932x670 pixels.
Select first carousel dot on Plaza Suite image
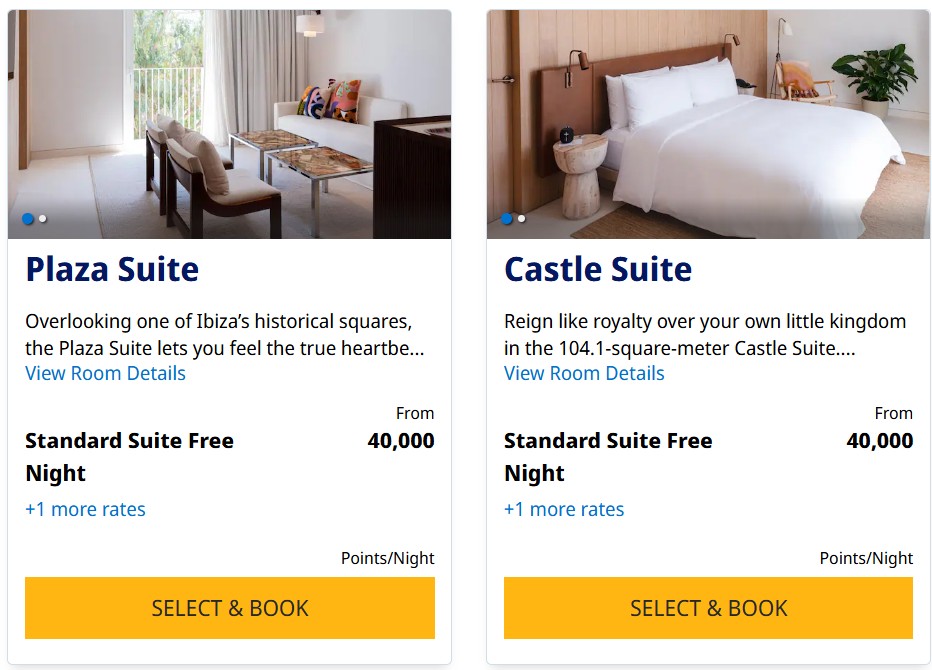(28, 219)
